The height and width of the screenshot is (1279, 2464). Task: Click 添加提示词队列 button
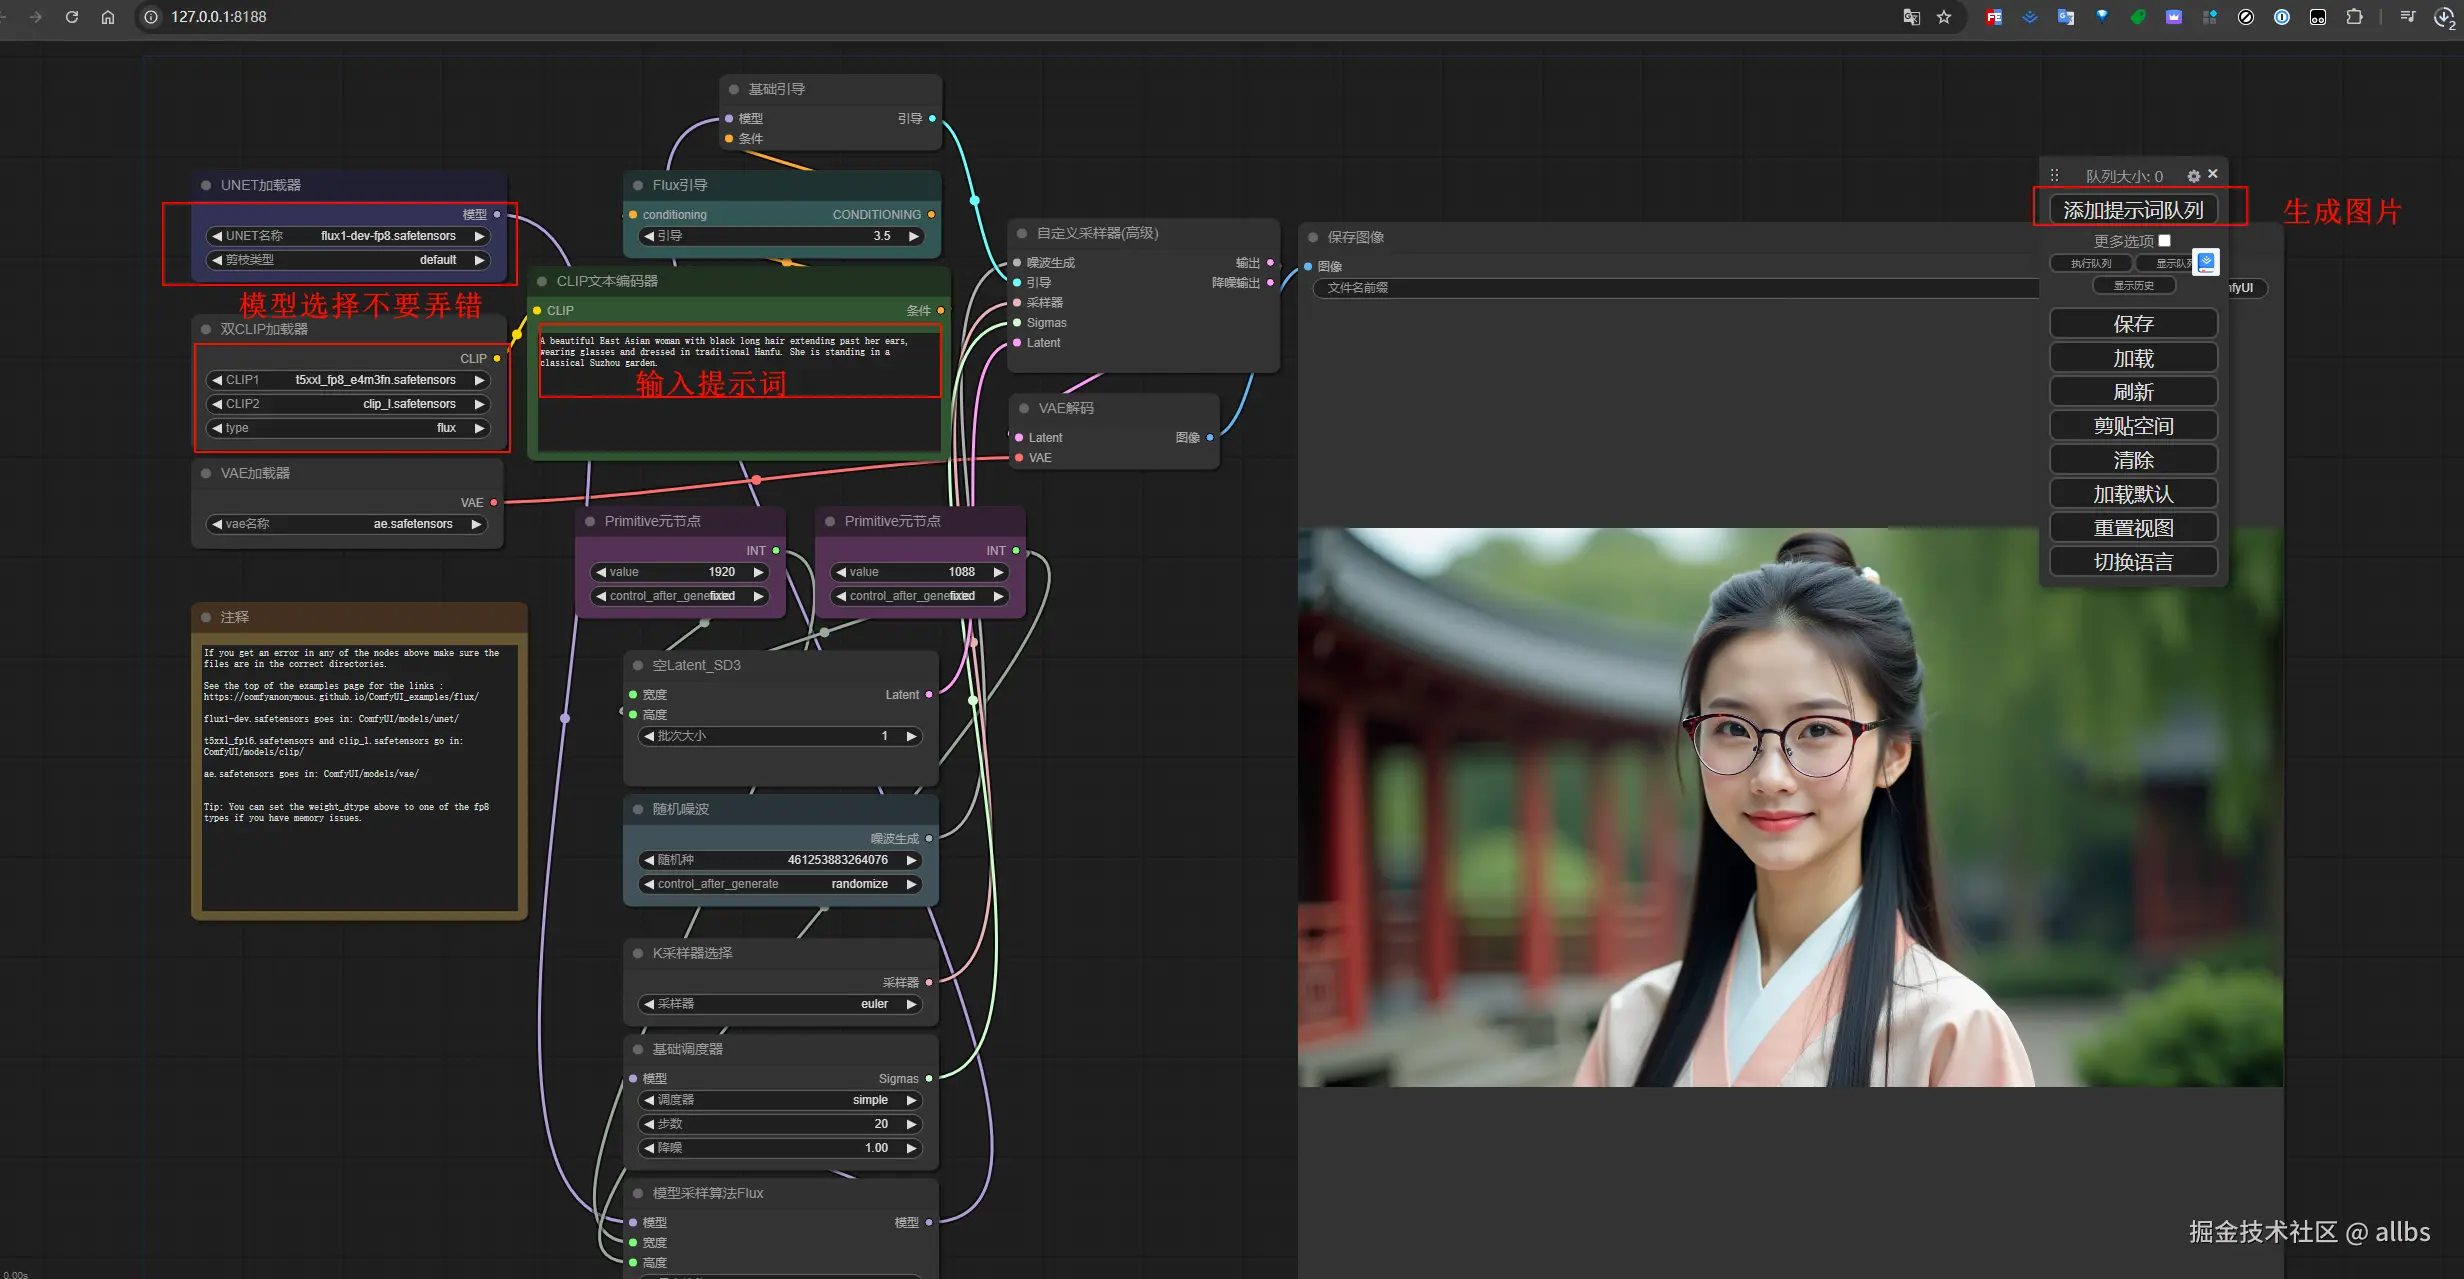[2133, 210]
